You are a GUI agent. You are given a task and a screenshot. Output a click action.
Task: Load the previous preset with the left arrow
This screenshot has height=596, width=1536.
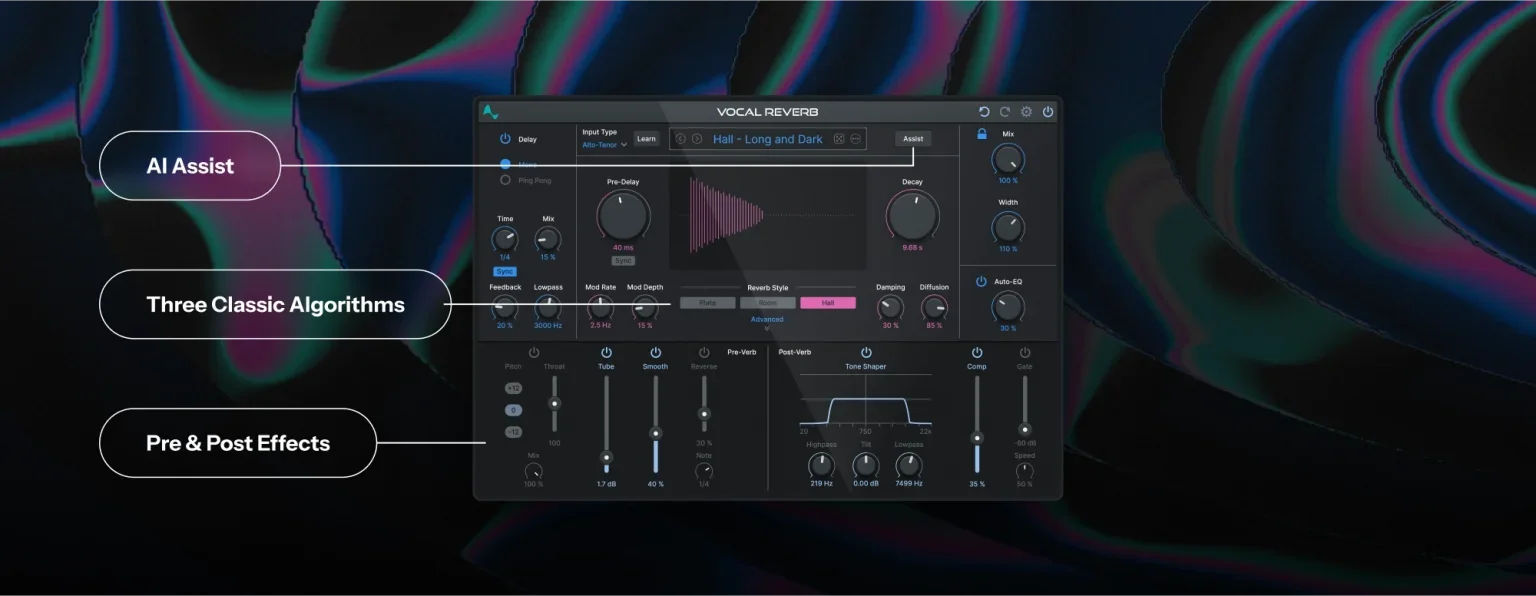coord(681,139)
